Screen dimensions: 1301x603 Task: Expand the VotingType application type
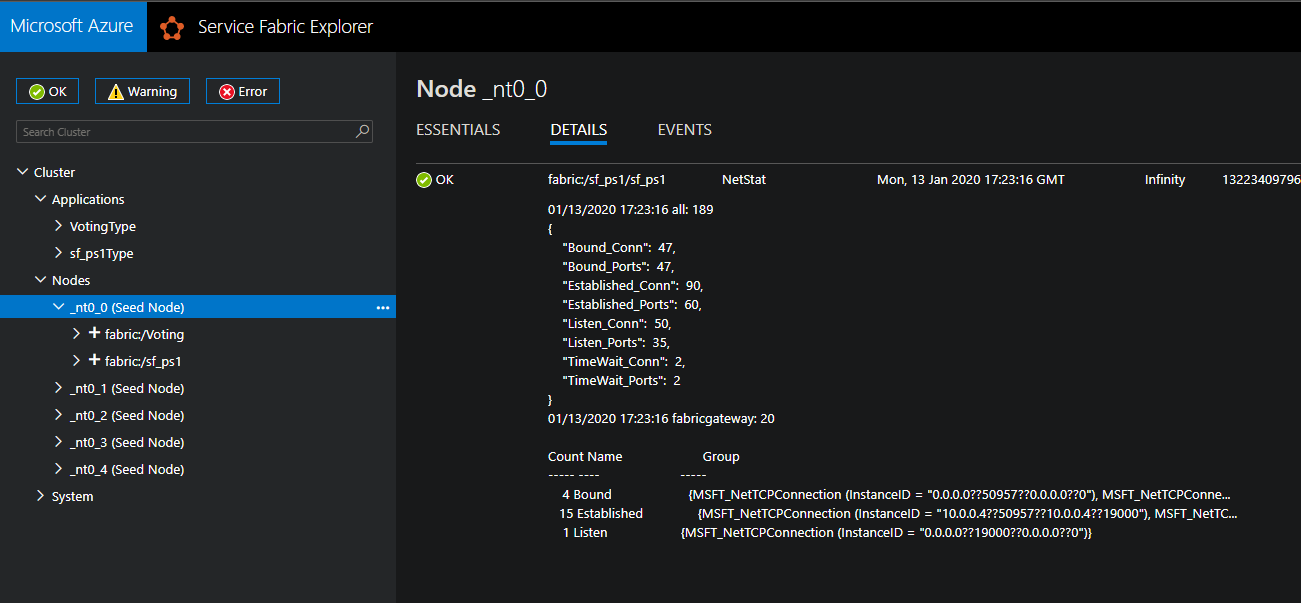(x=59, y=226)
